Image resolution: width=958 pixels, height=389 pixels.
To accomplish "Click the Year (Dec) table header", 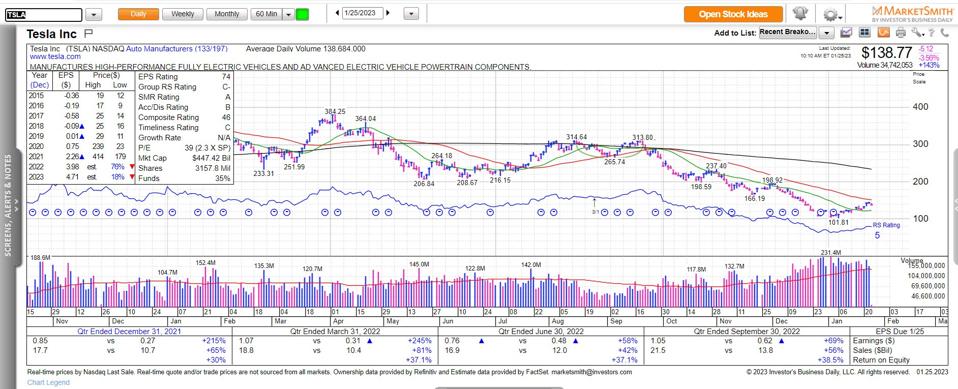I will point(39,80).
